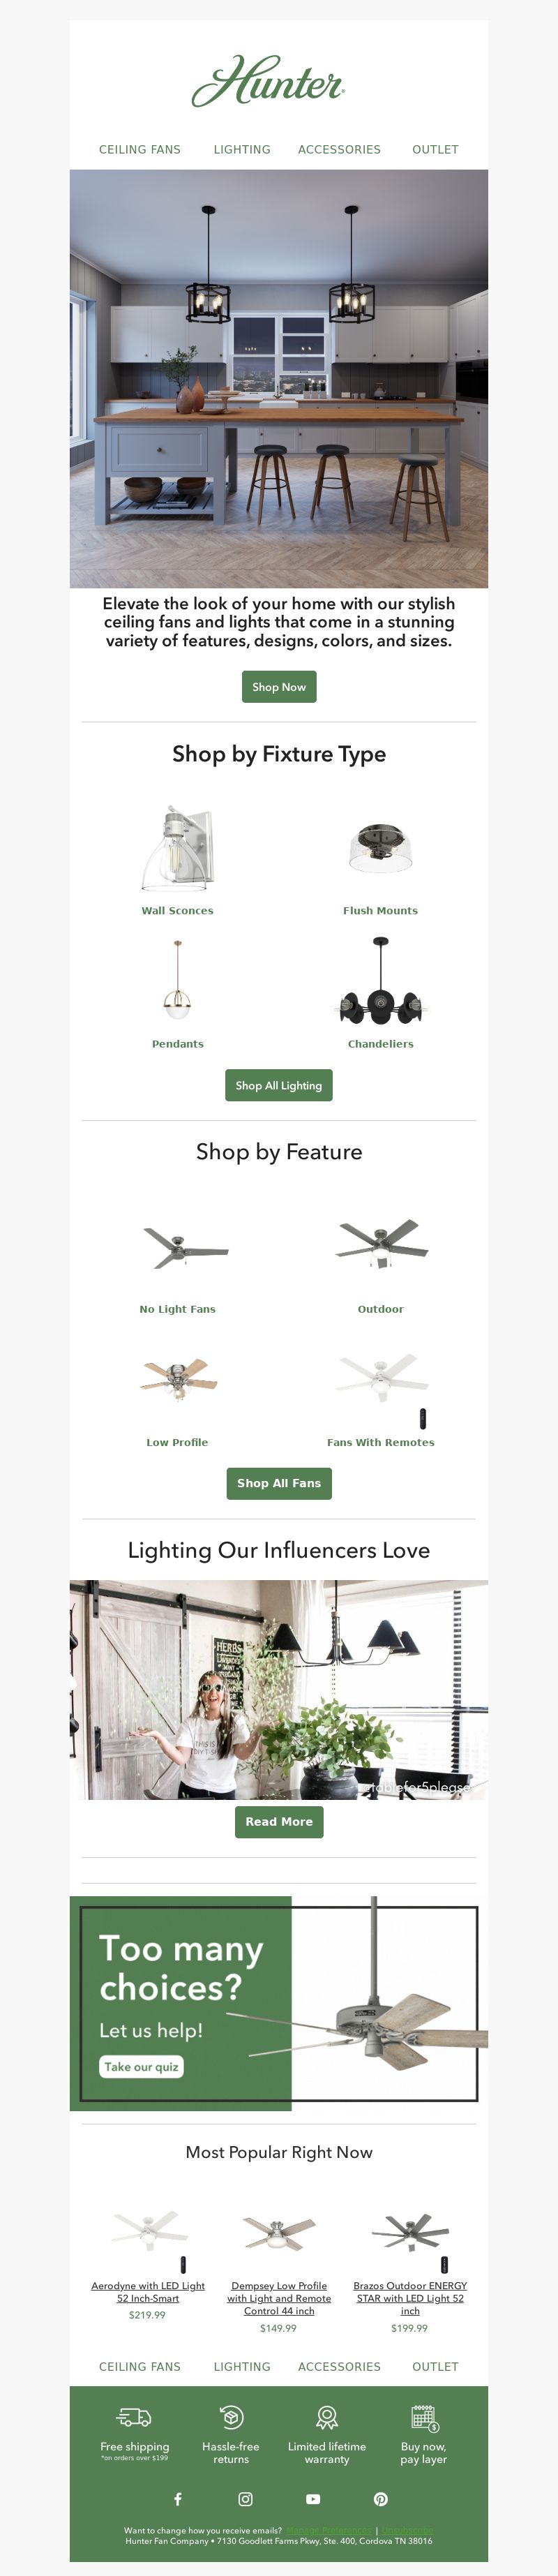Click Read More under the influencer photo
This screenshot has width=558, height=2576.
[x=279, y=1821]
